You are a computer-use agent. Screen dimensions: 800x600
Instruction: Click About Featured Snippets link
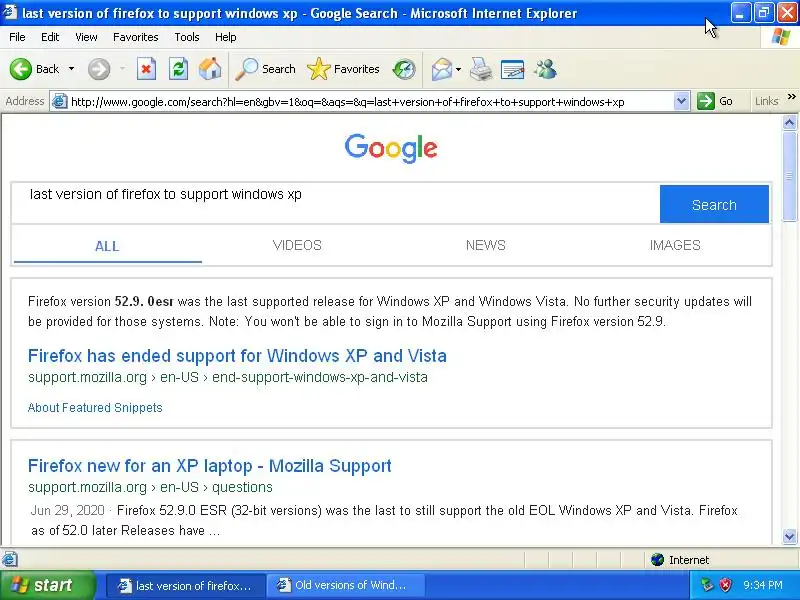tap(95, 408)
